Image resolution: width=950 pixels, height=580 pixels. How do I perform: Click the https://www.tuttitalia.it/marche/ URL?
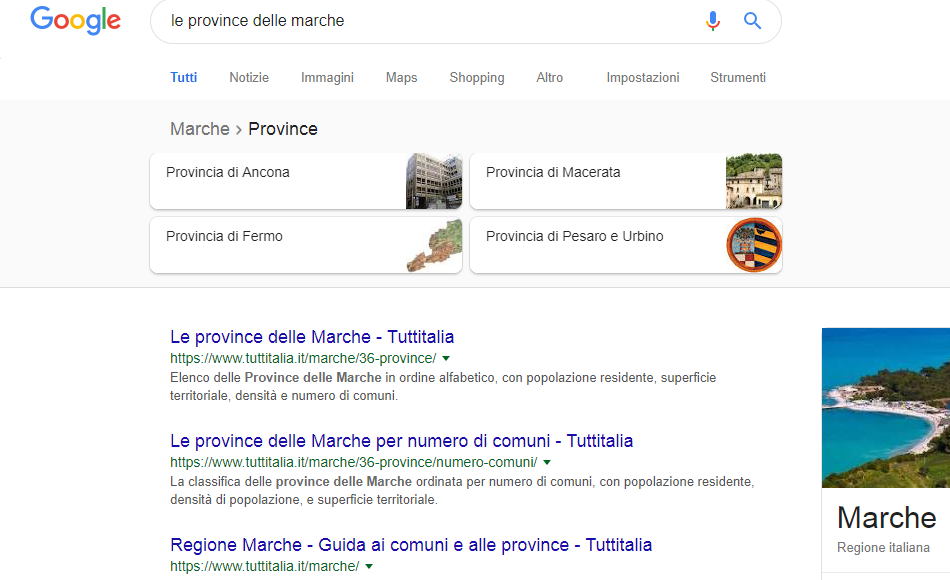(265, 567)
